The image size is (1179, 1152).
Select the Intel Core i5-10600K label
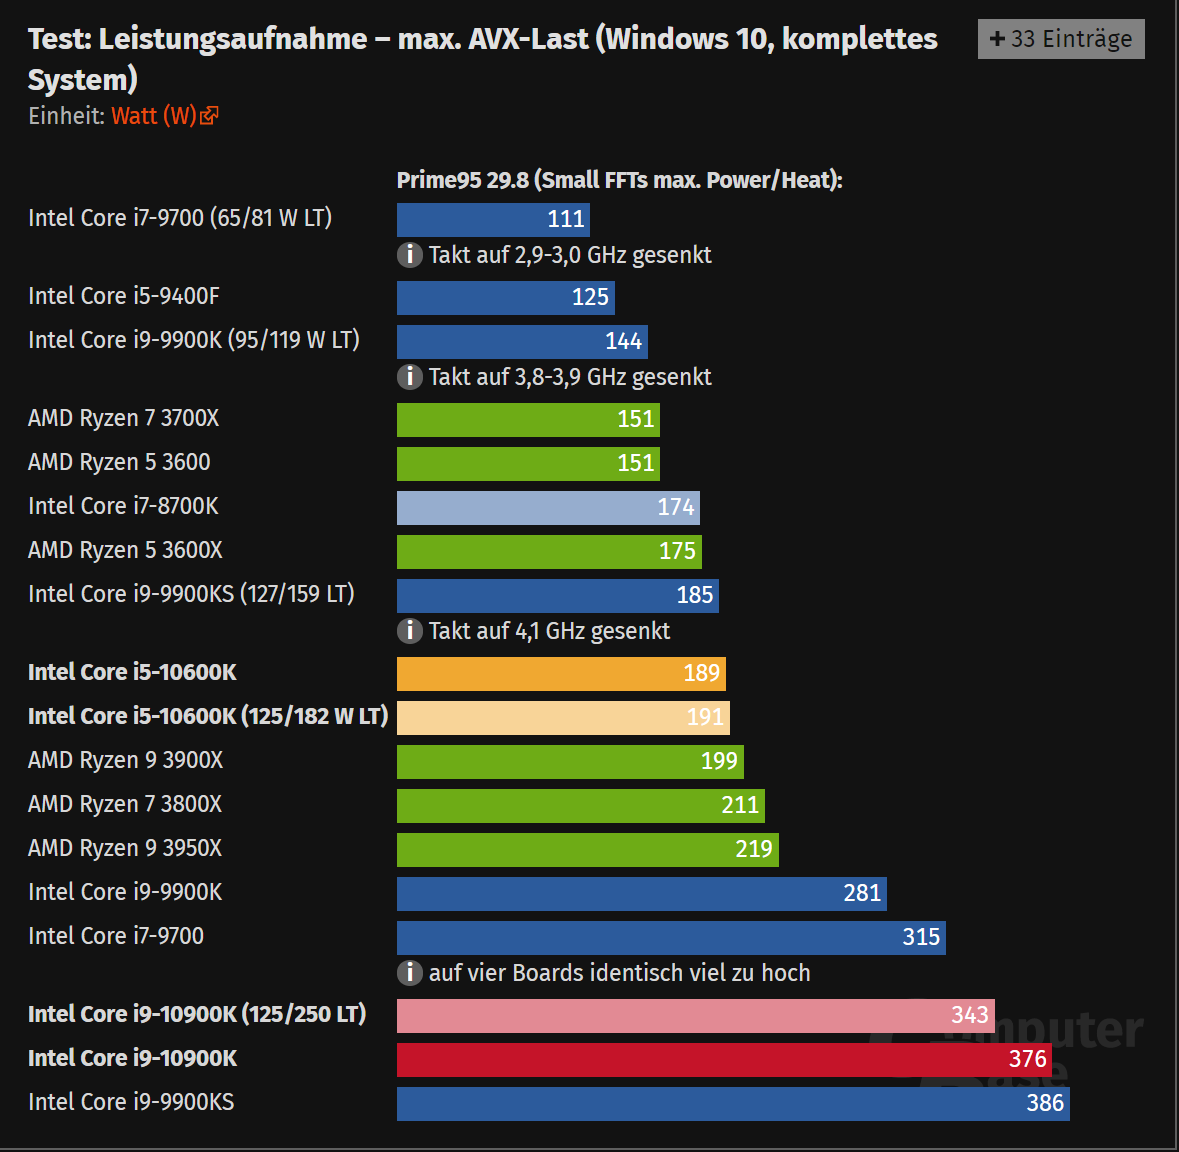point(132,672)
